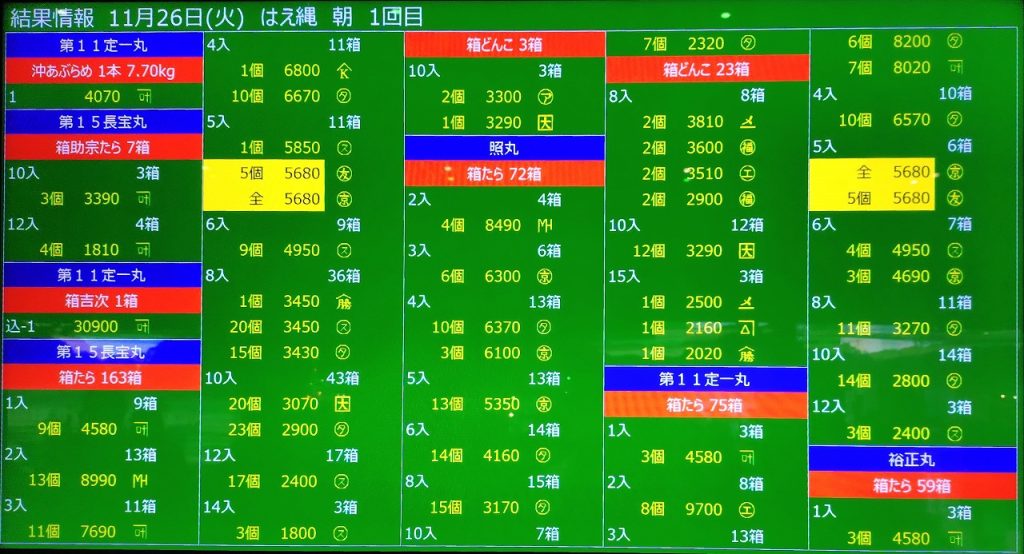Click the red 箱どんこ 23箱 bar
Image resolution: width=1024 pixels, height=554 pixels.
pyautogui.click(x=706, y=70)
